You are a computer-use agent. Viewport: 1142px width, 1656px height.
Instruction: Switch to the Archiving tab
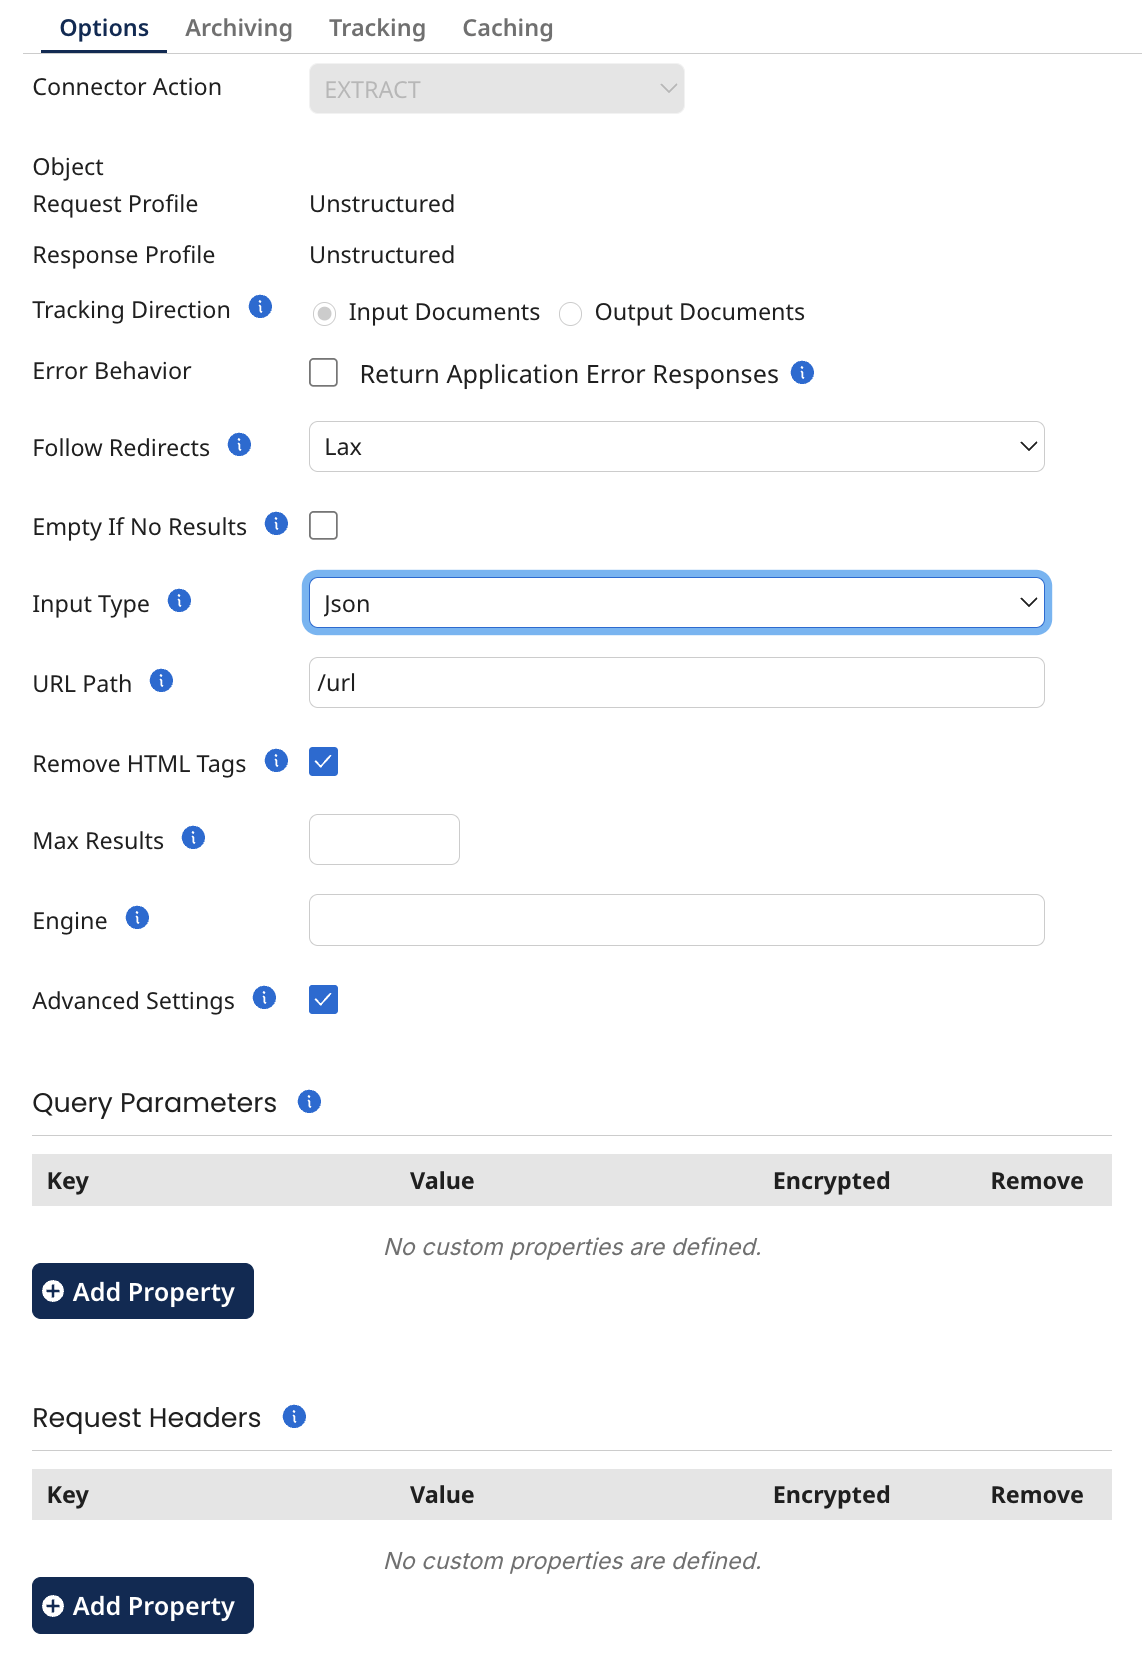[239, 28]
